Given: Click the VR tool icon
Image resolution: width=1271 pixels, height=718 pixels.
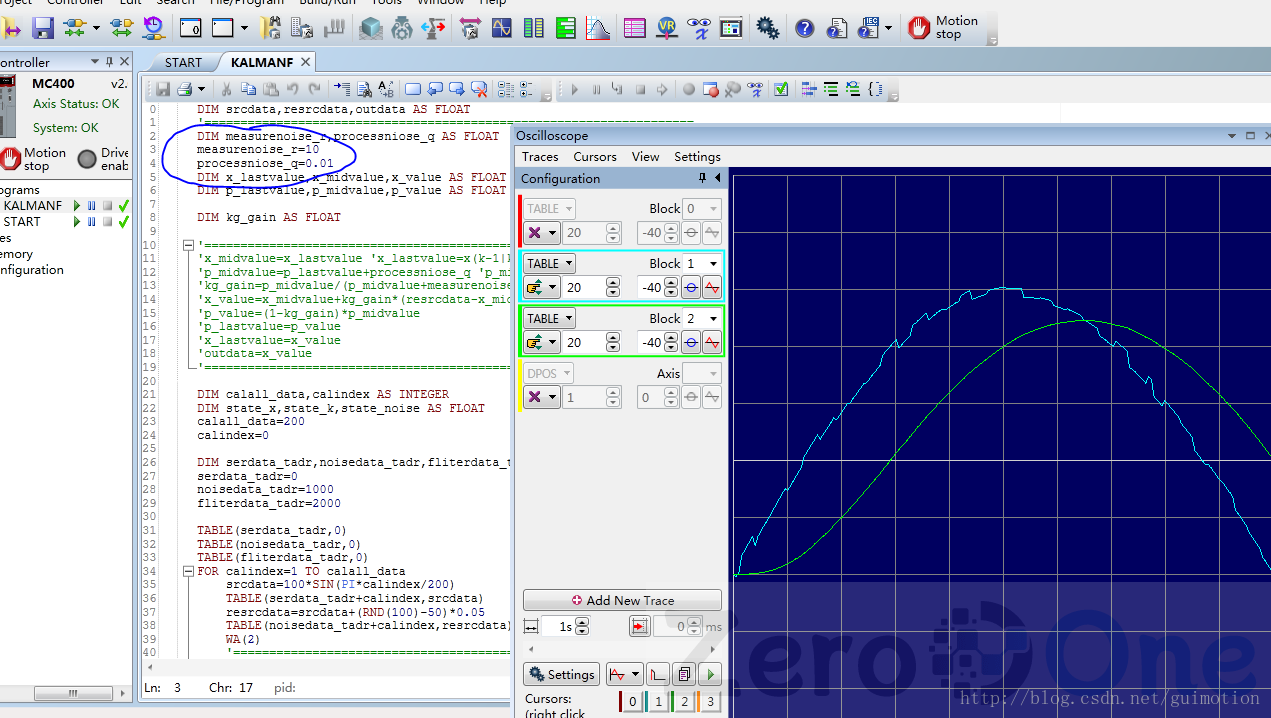Looking at the screenshot, I should click(667, 28).
